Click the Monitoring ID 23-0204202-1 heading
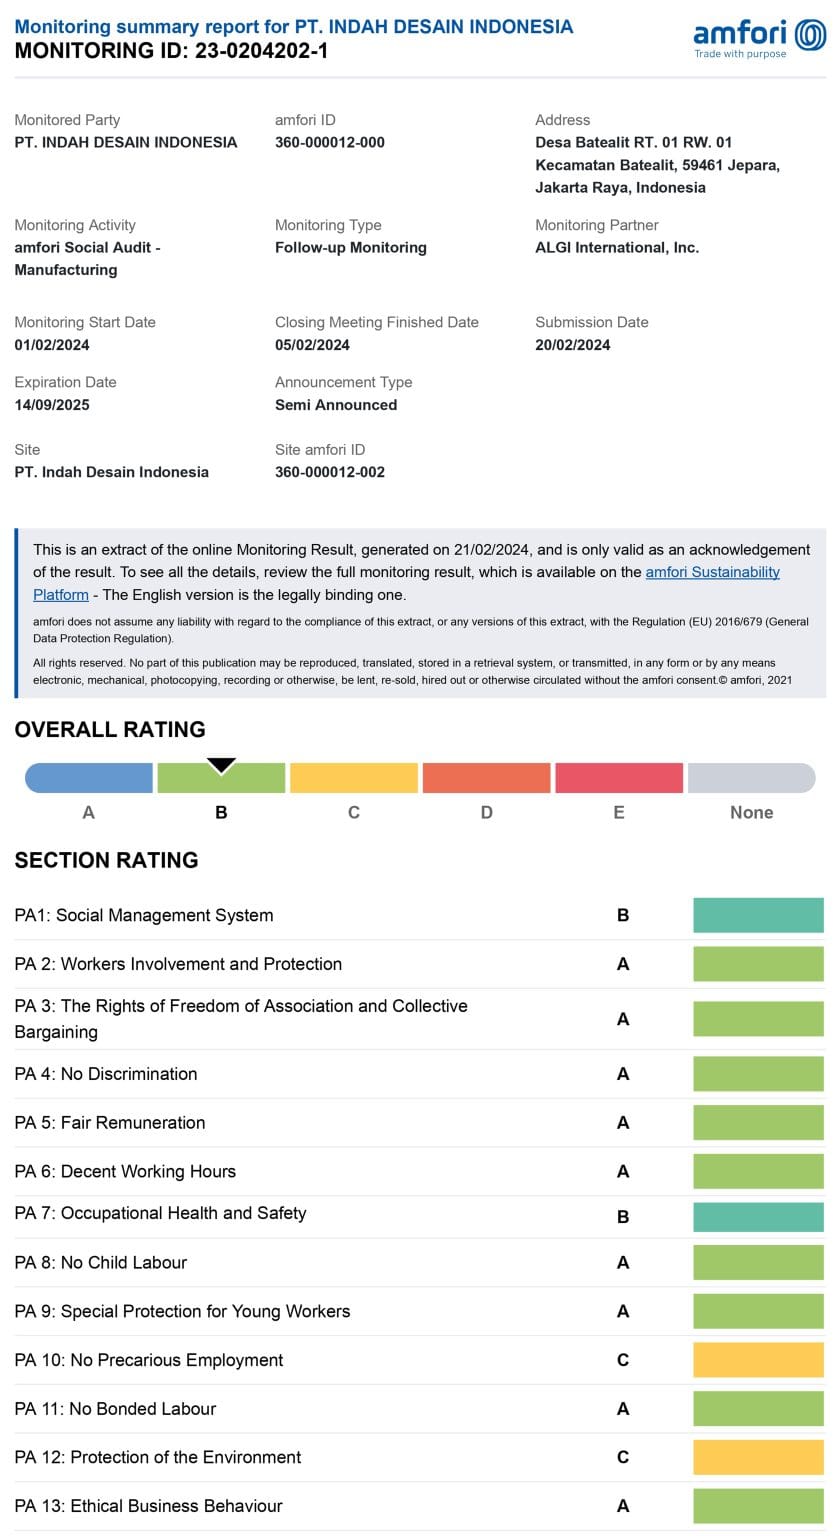The width and height of the screenshot is (838, 1536). point(171,51)
